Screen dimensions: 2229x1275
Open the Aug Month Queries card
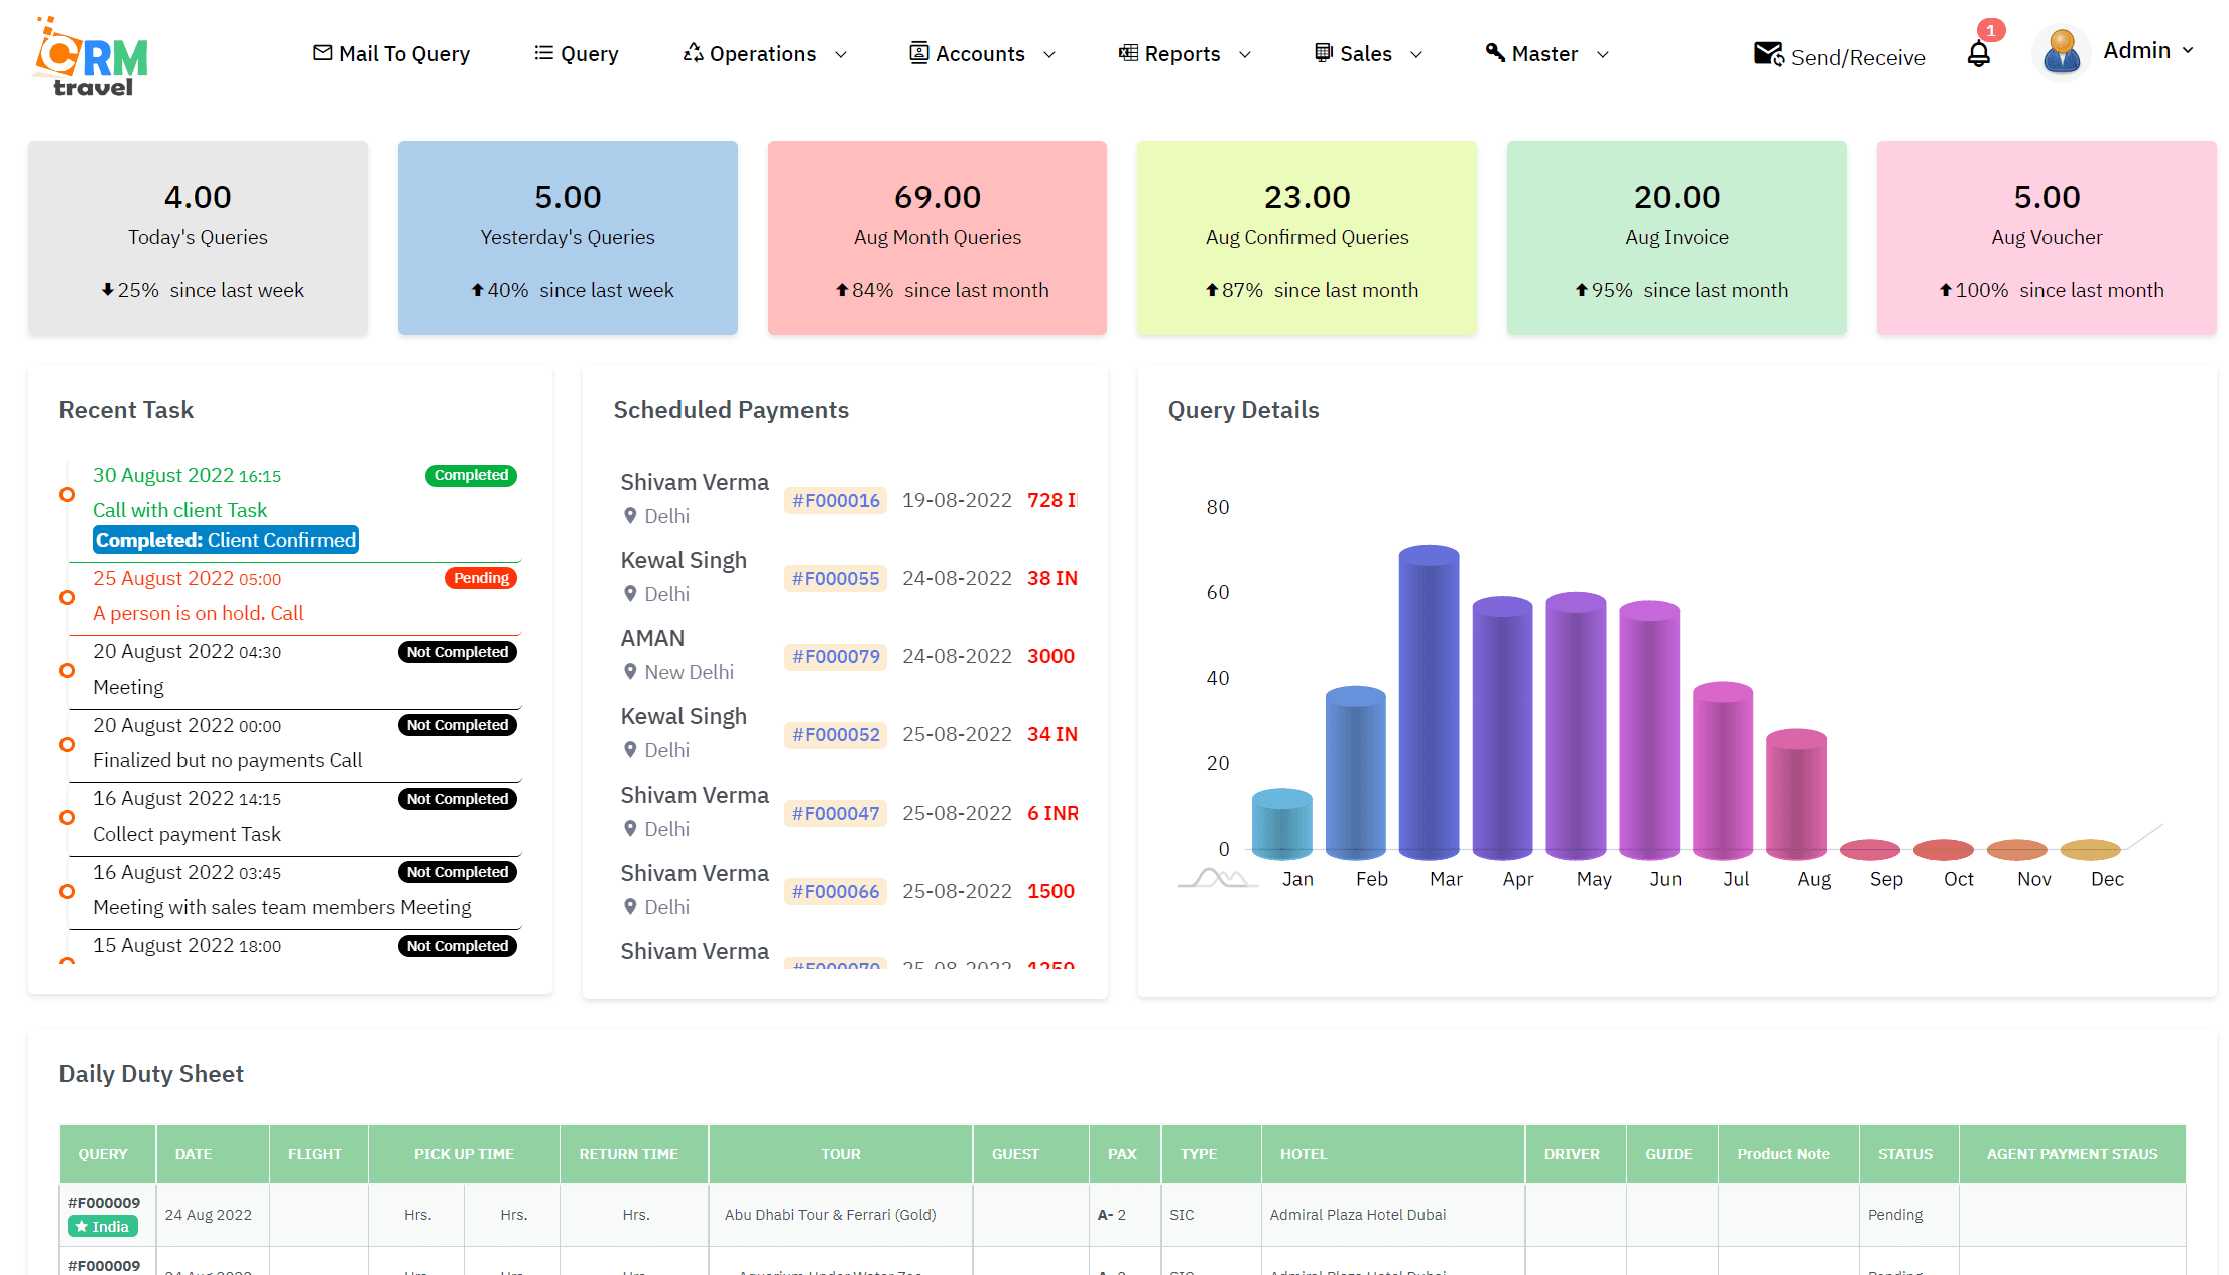937,238
